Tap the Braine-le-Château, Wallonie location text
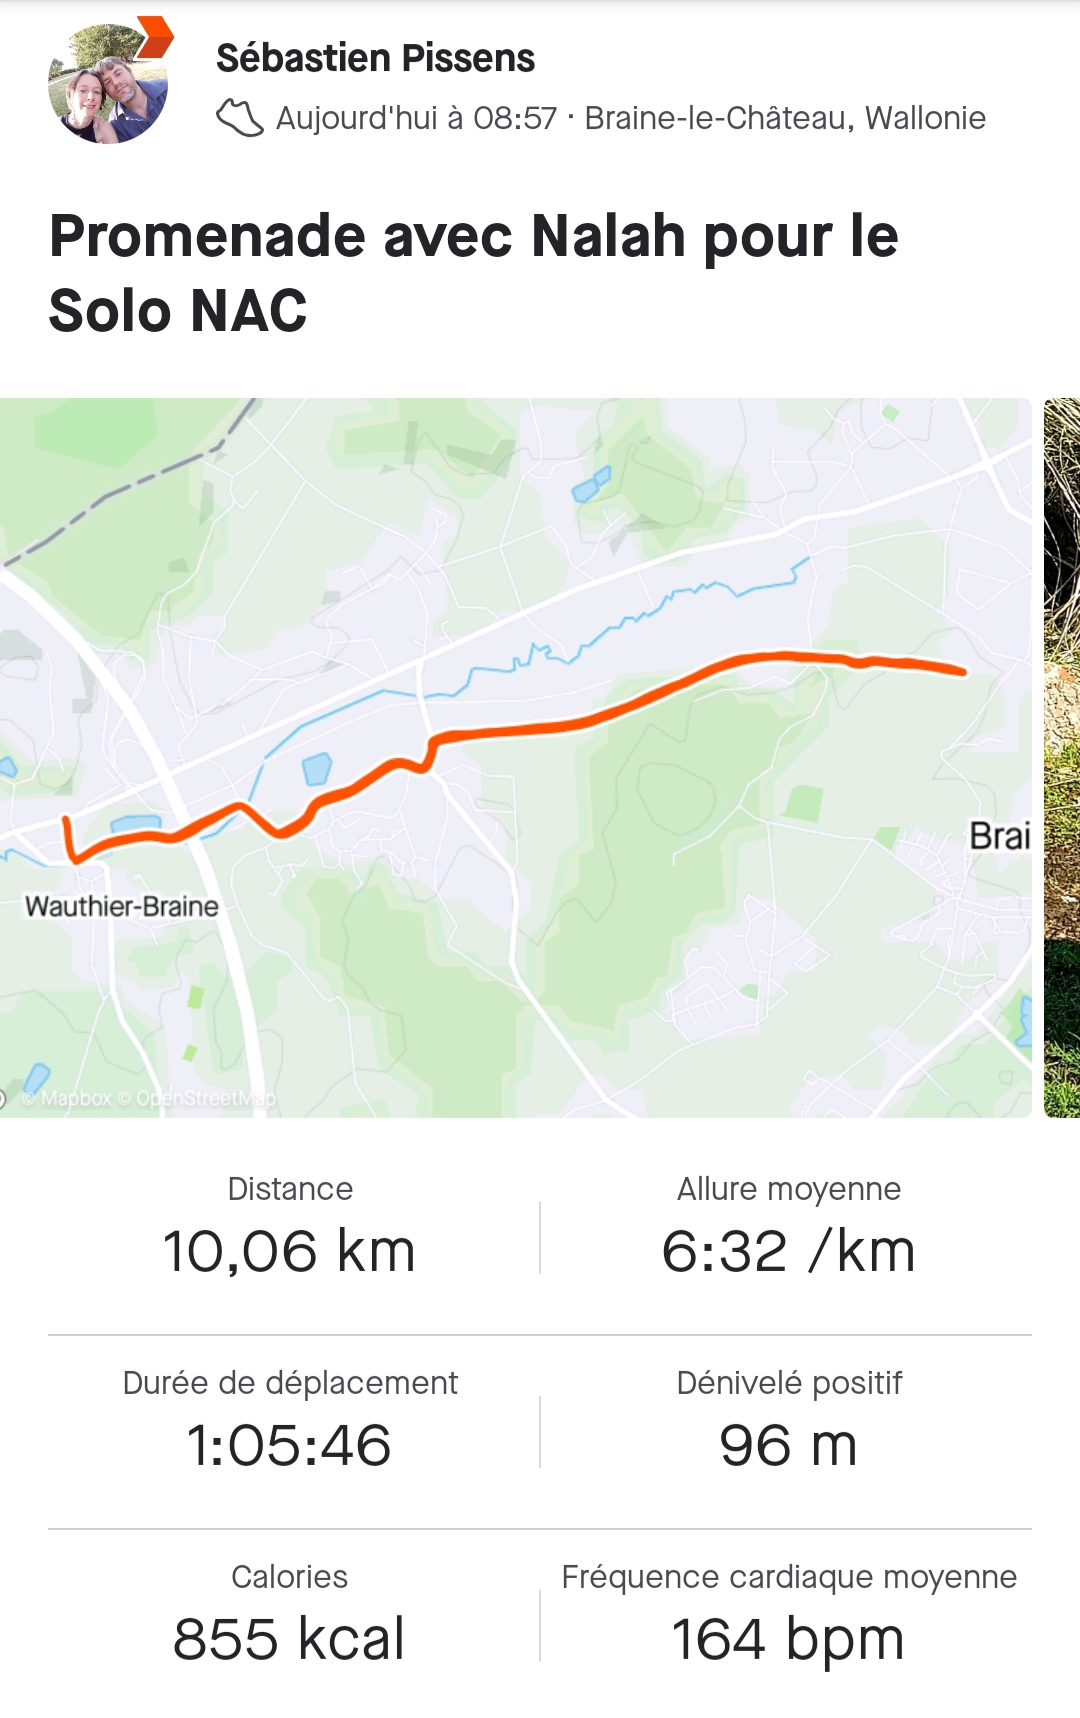The width and height of the screenshot is (1080, 1718). (x=785, y=118)
